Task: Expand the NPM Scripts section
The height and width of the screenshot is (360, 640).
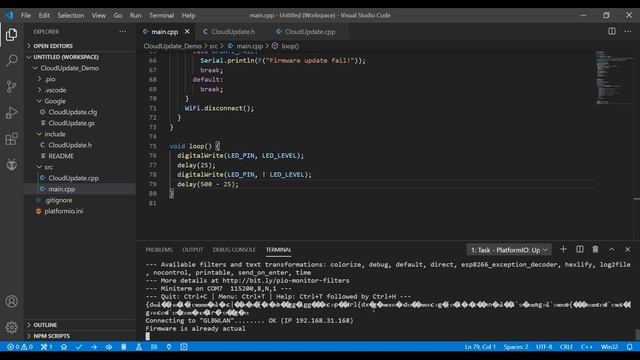Action: click(x=80, y=336)
